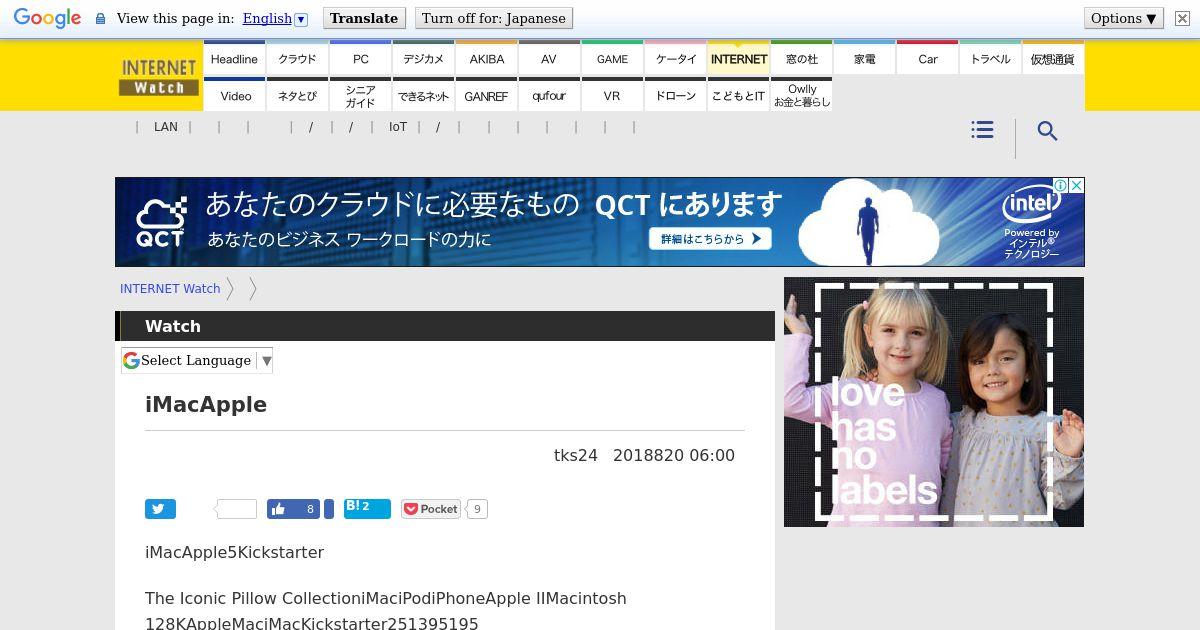Open the hamburger list menu icon
This screenshot has height=630, width=1200.
(x=982, y=130)
